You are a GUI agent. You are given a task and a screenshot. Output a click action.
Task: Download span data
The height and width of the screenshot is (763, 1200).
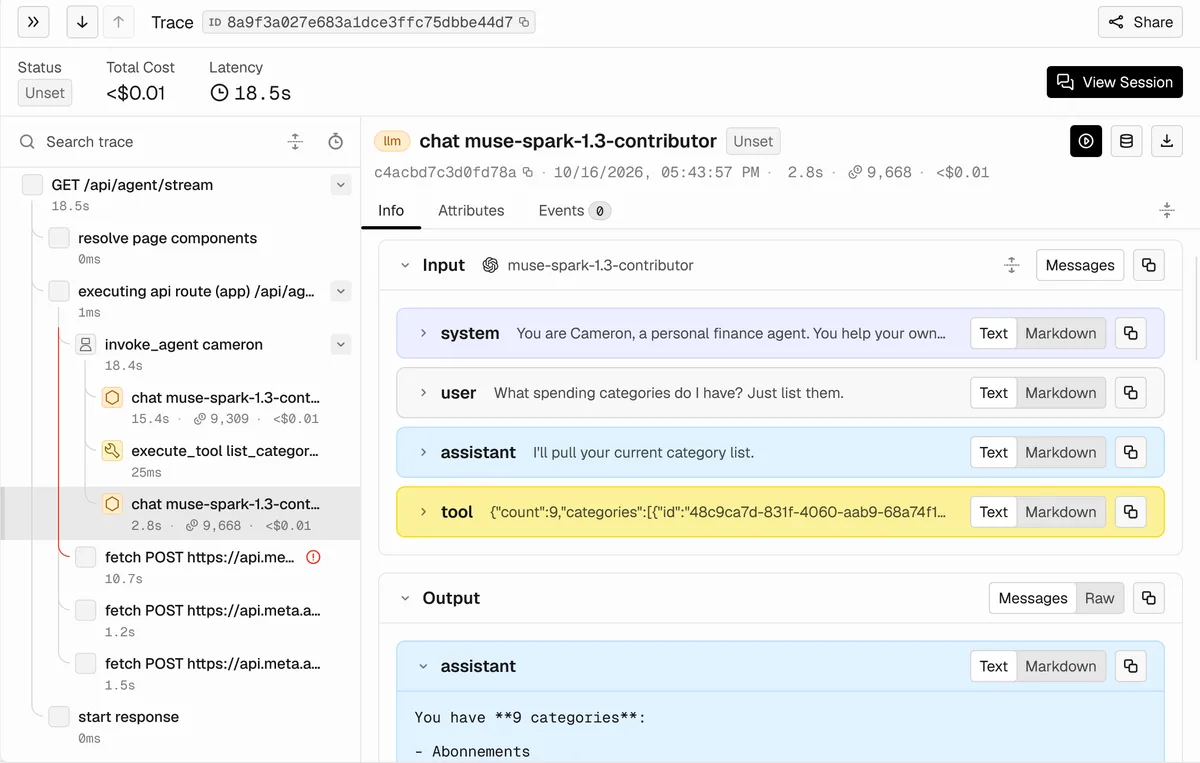click(x=1166, y=141)
